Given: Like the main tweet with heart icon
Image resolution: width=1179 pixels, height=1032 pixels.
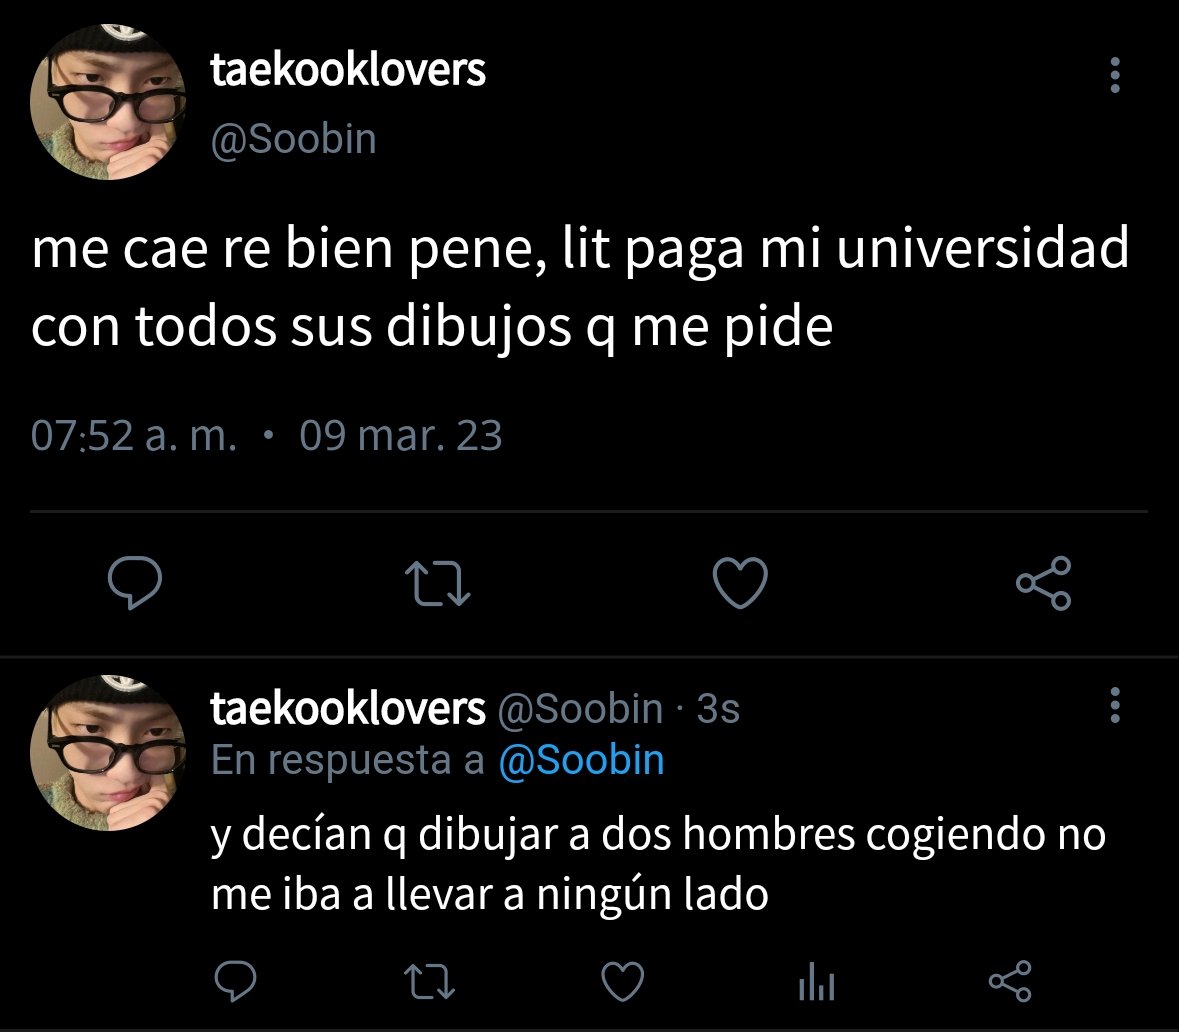Looking at the screenshot, I should 741,582.
